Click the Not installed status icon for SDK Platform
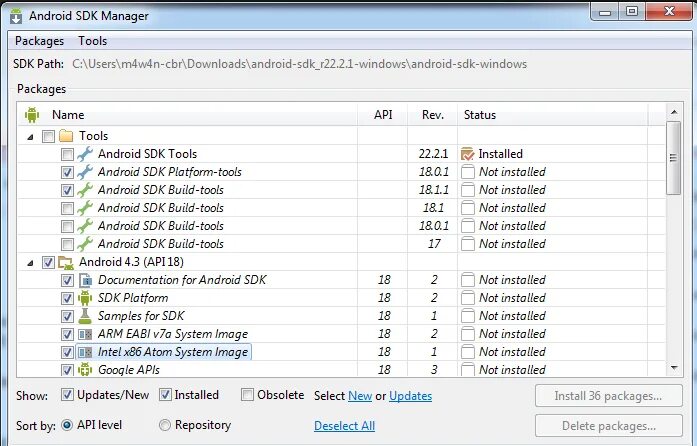The height and width of the screenshot is (446, 697). (x=468, y=298)
